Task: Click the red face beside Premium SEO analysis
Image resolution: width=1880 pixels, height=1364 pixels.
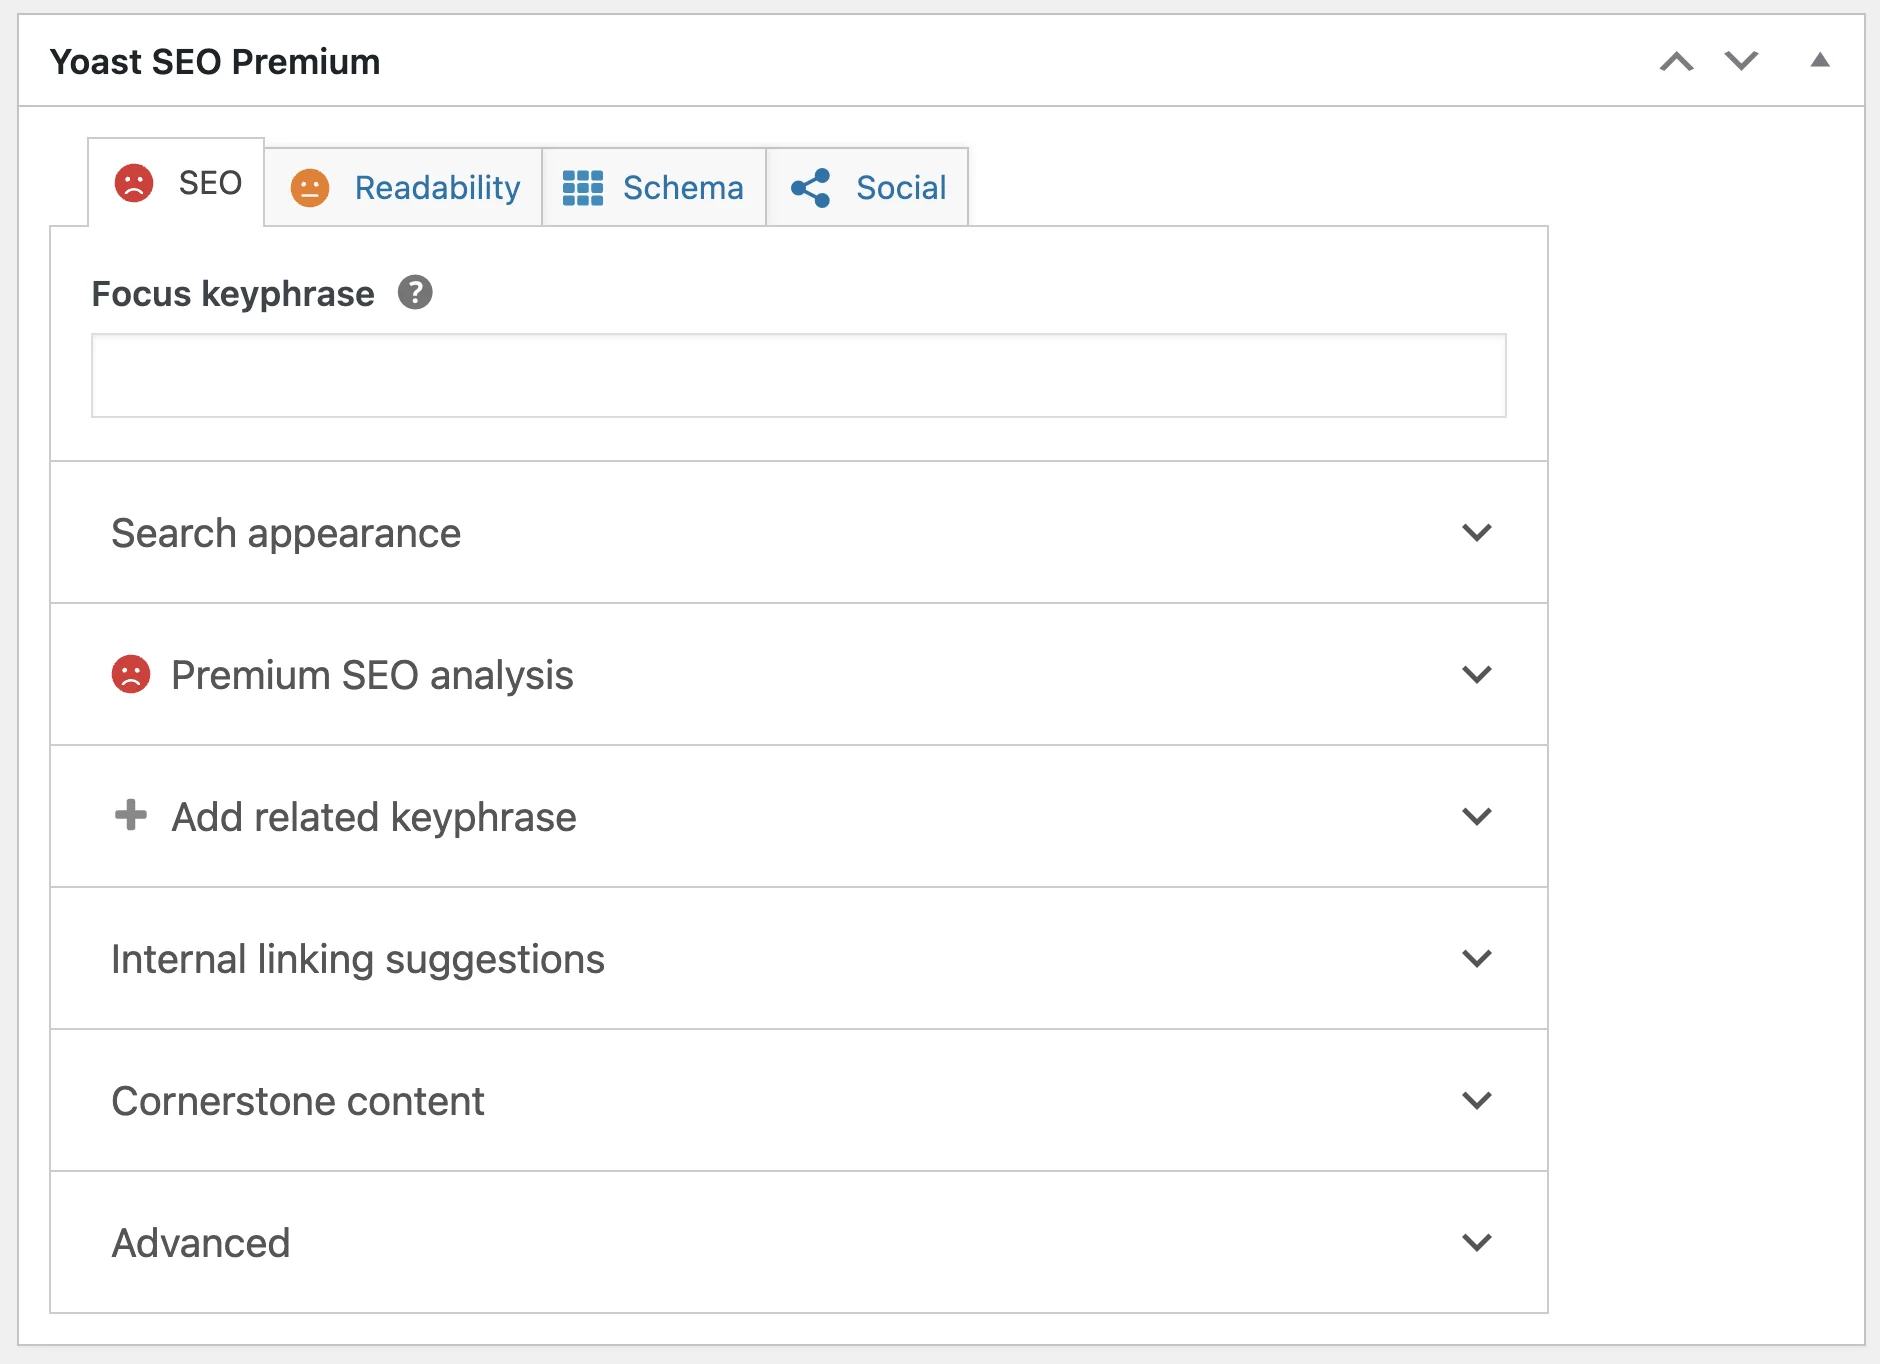Action: tap(131, 675)
